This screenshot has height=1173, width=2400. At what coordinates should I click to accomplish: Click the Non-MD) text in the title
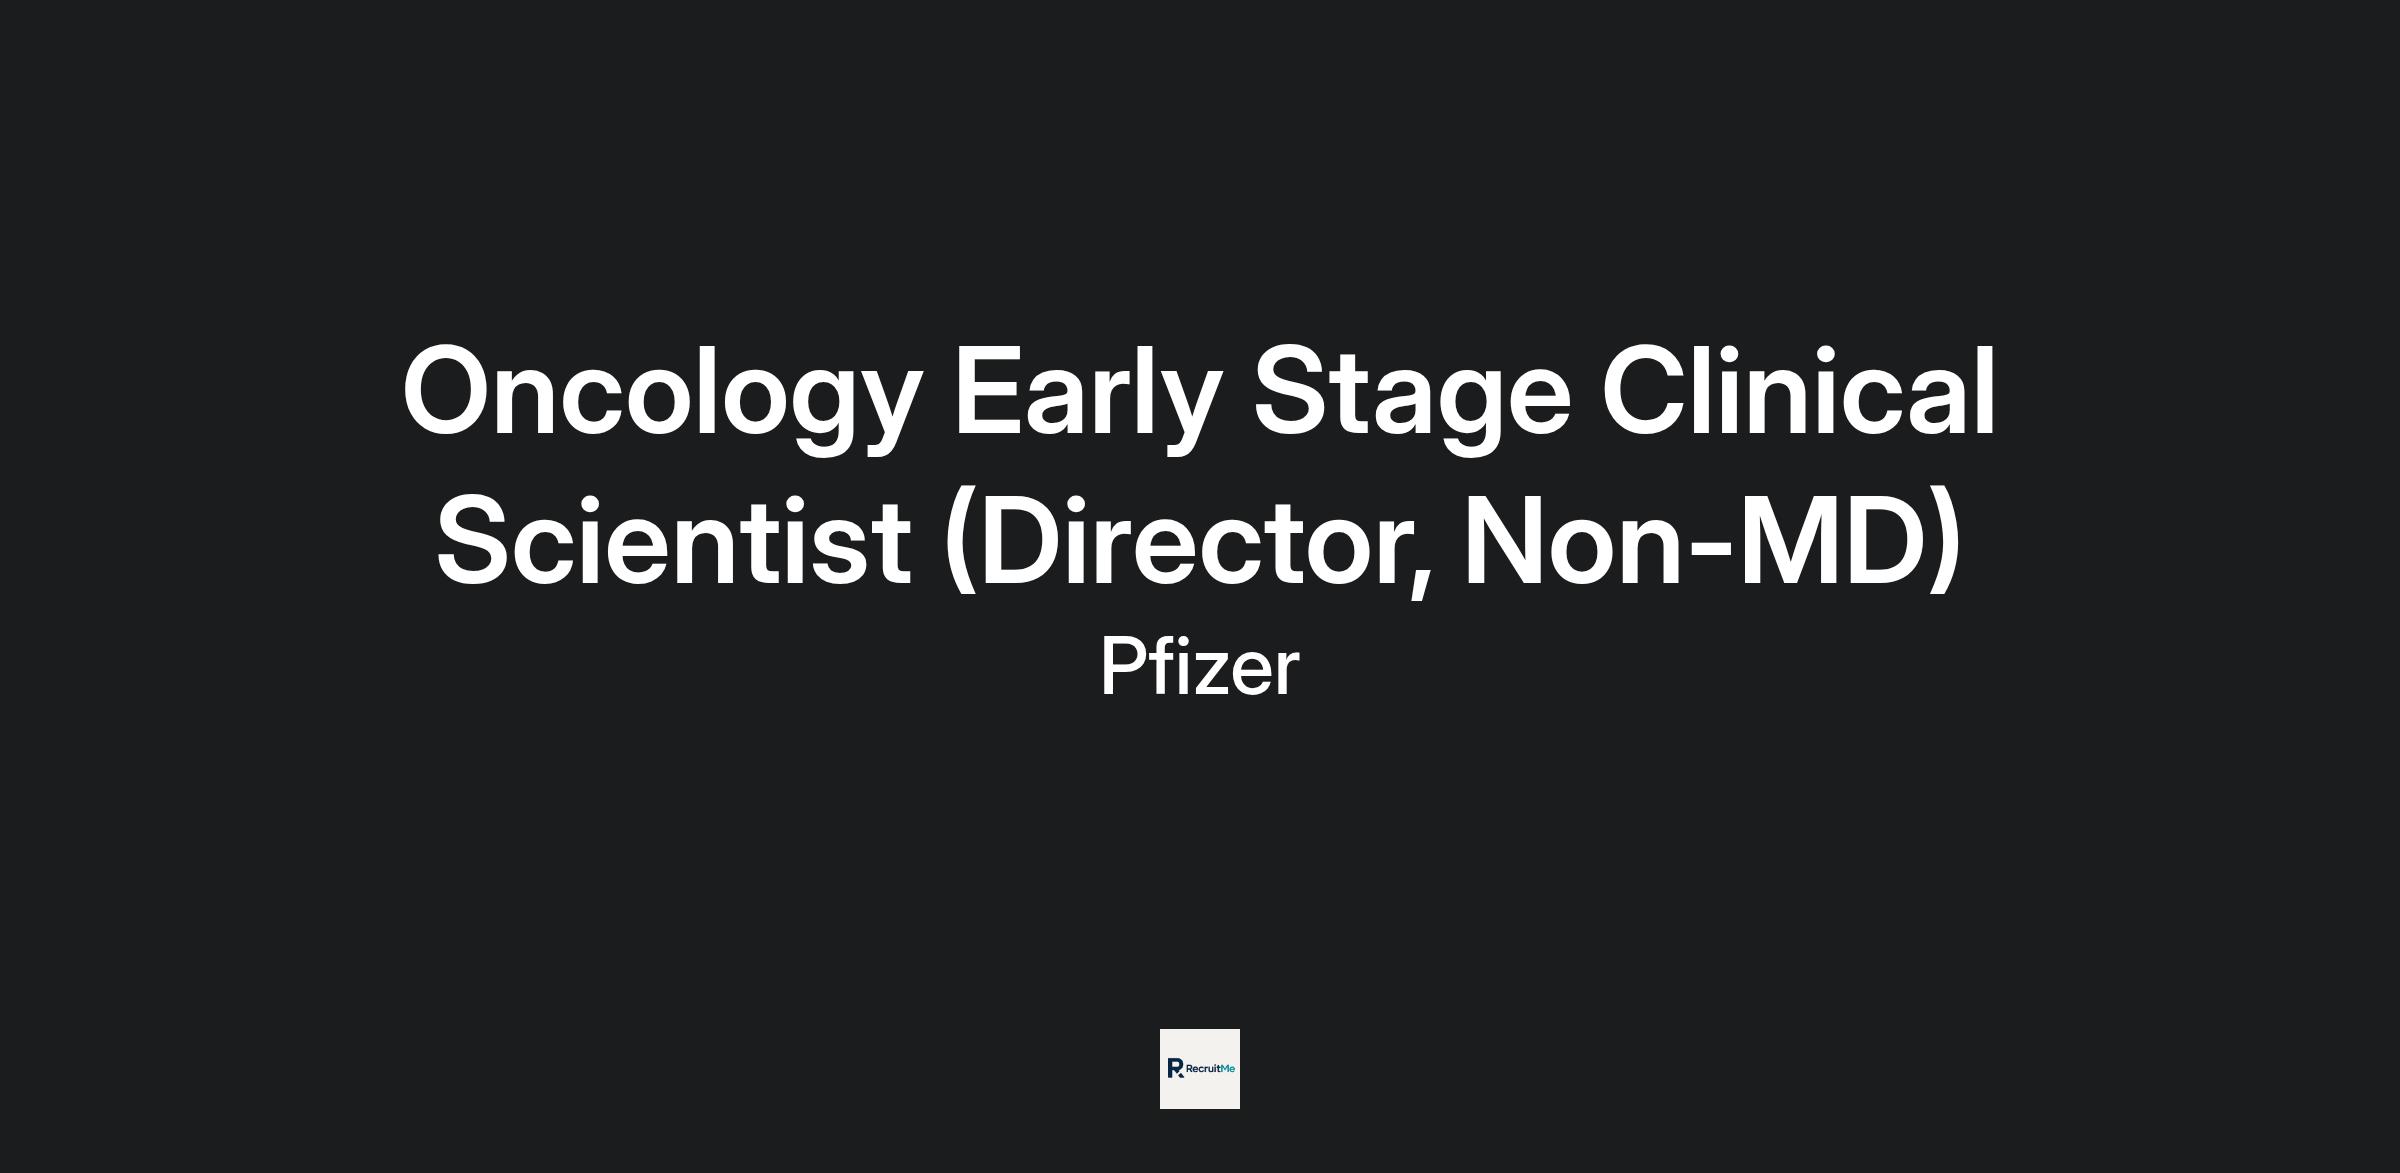pyautogui.click(x=1712, y=541)
